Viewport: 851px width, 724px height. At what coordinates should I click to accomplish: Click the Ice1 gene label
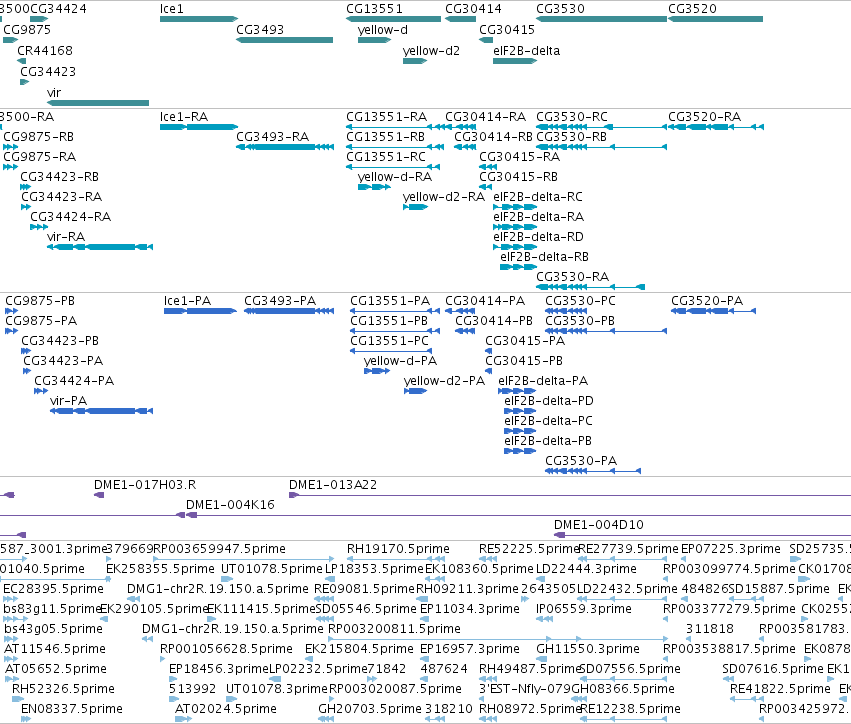click(x=172, y=9)
